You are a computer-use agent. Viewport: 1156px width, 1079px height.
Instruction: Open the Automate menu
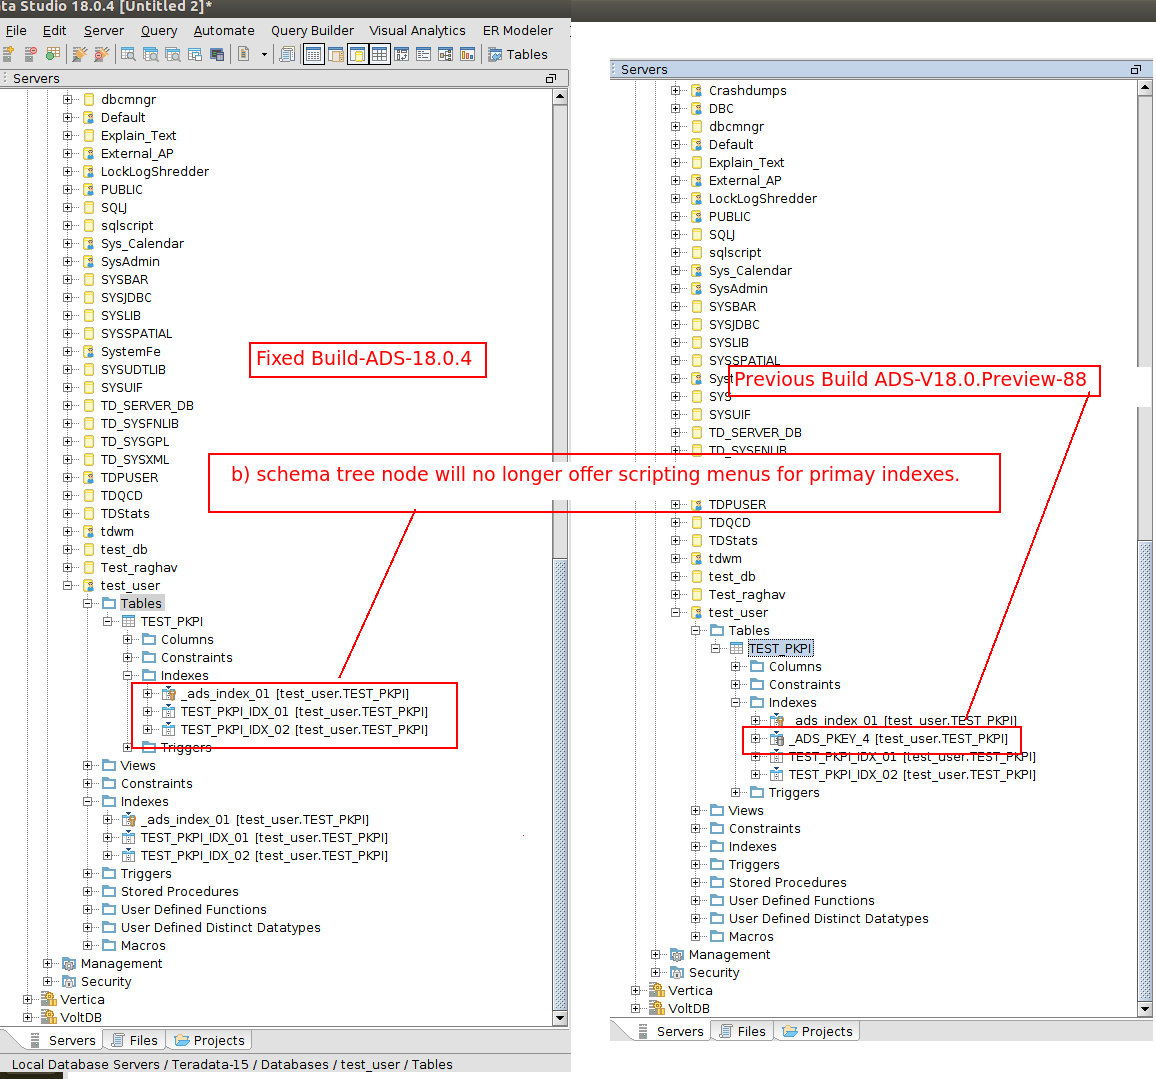click(224, 30)
